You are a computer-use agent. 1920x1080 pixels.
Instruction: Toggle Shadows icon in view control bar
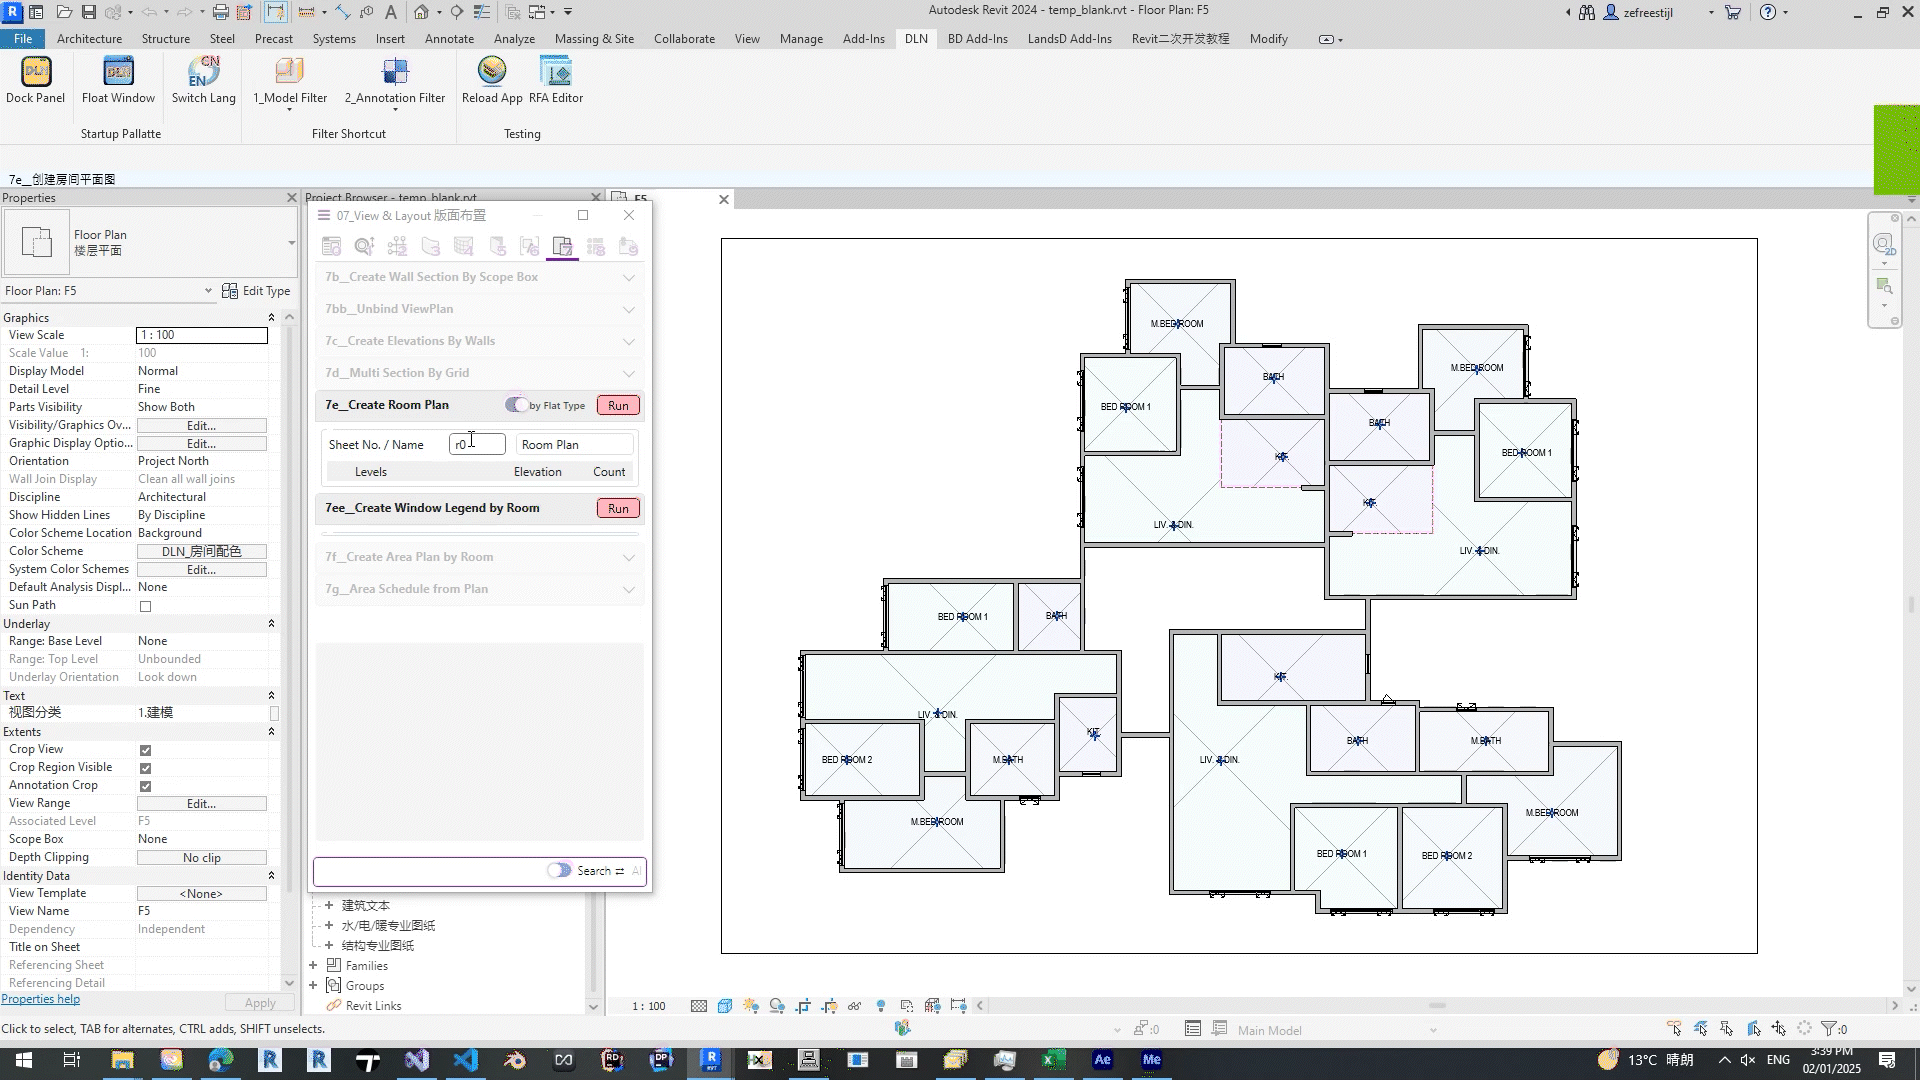click(x=777, y=1006)
